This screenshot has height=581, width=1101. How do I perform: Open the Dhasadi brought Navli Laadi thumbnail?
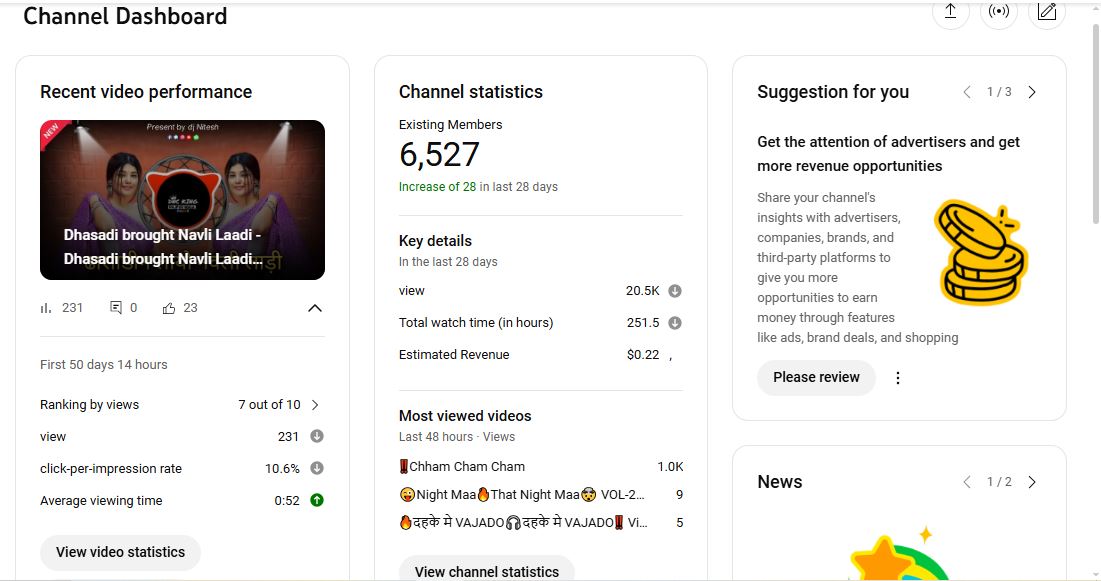[182, 200]
